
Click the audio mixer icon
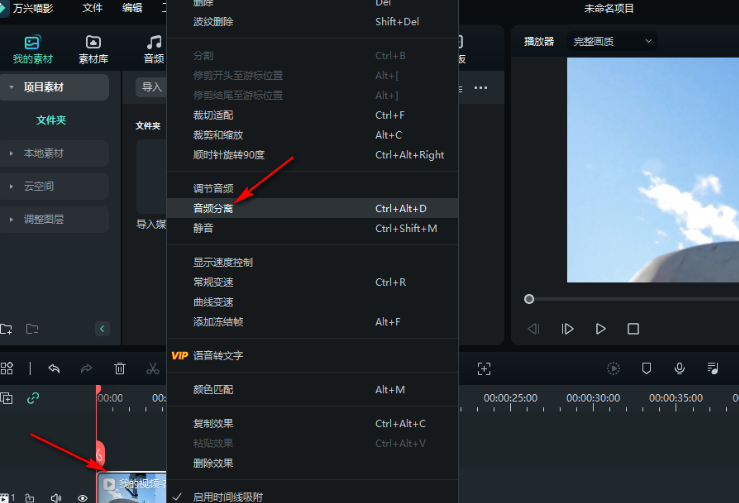713,368
